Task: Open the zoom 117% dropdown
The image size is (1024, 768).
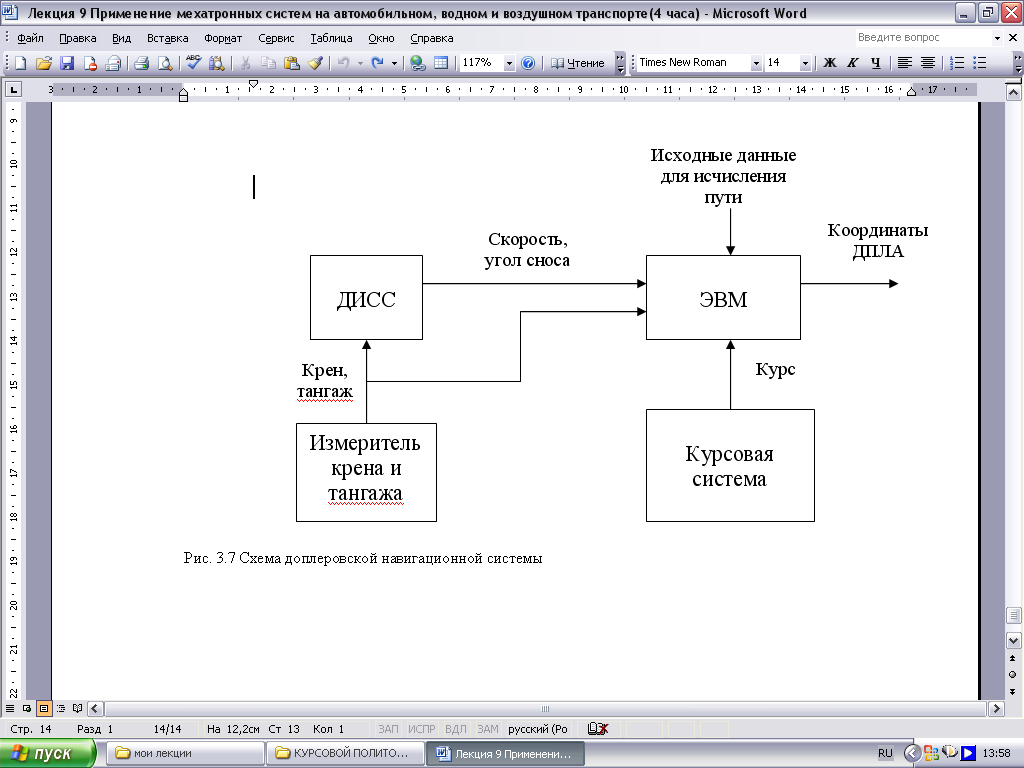Action: click(x=509, y=63)
